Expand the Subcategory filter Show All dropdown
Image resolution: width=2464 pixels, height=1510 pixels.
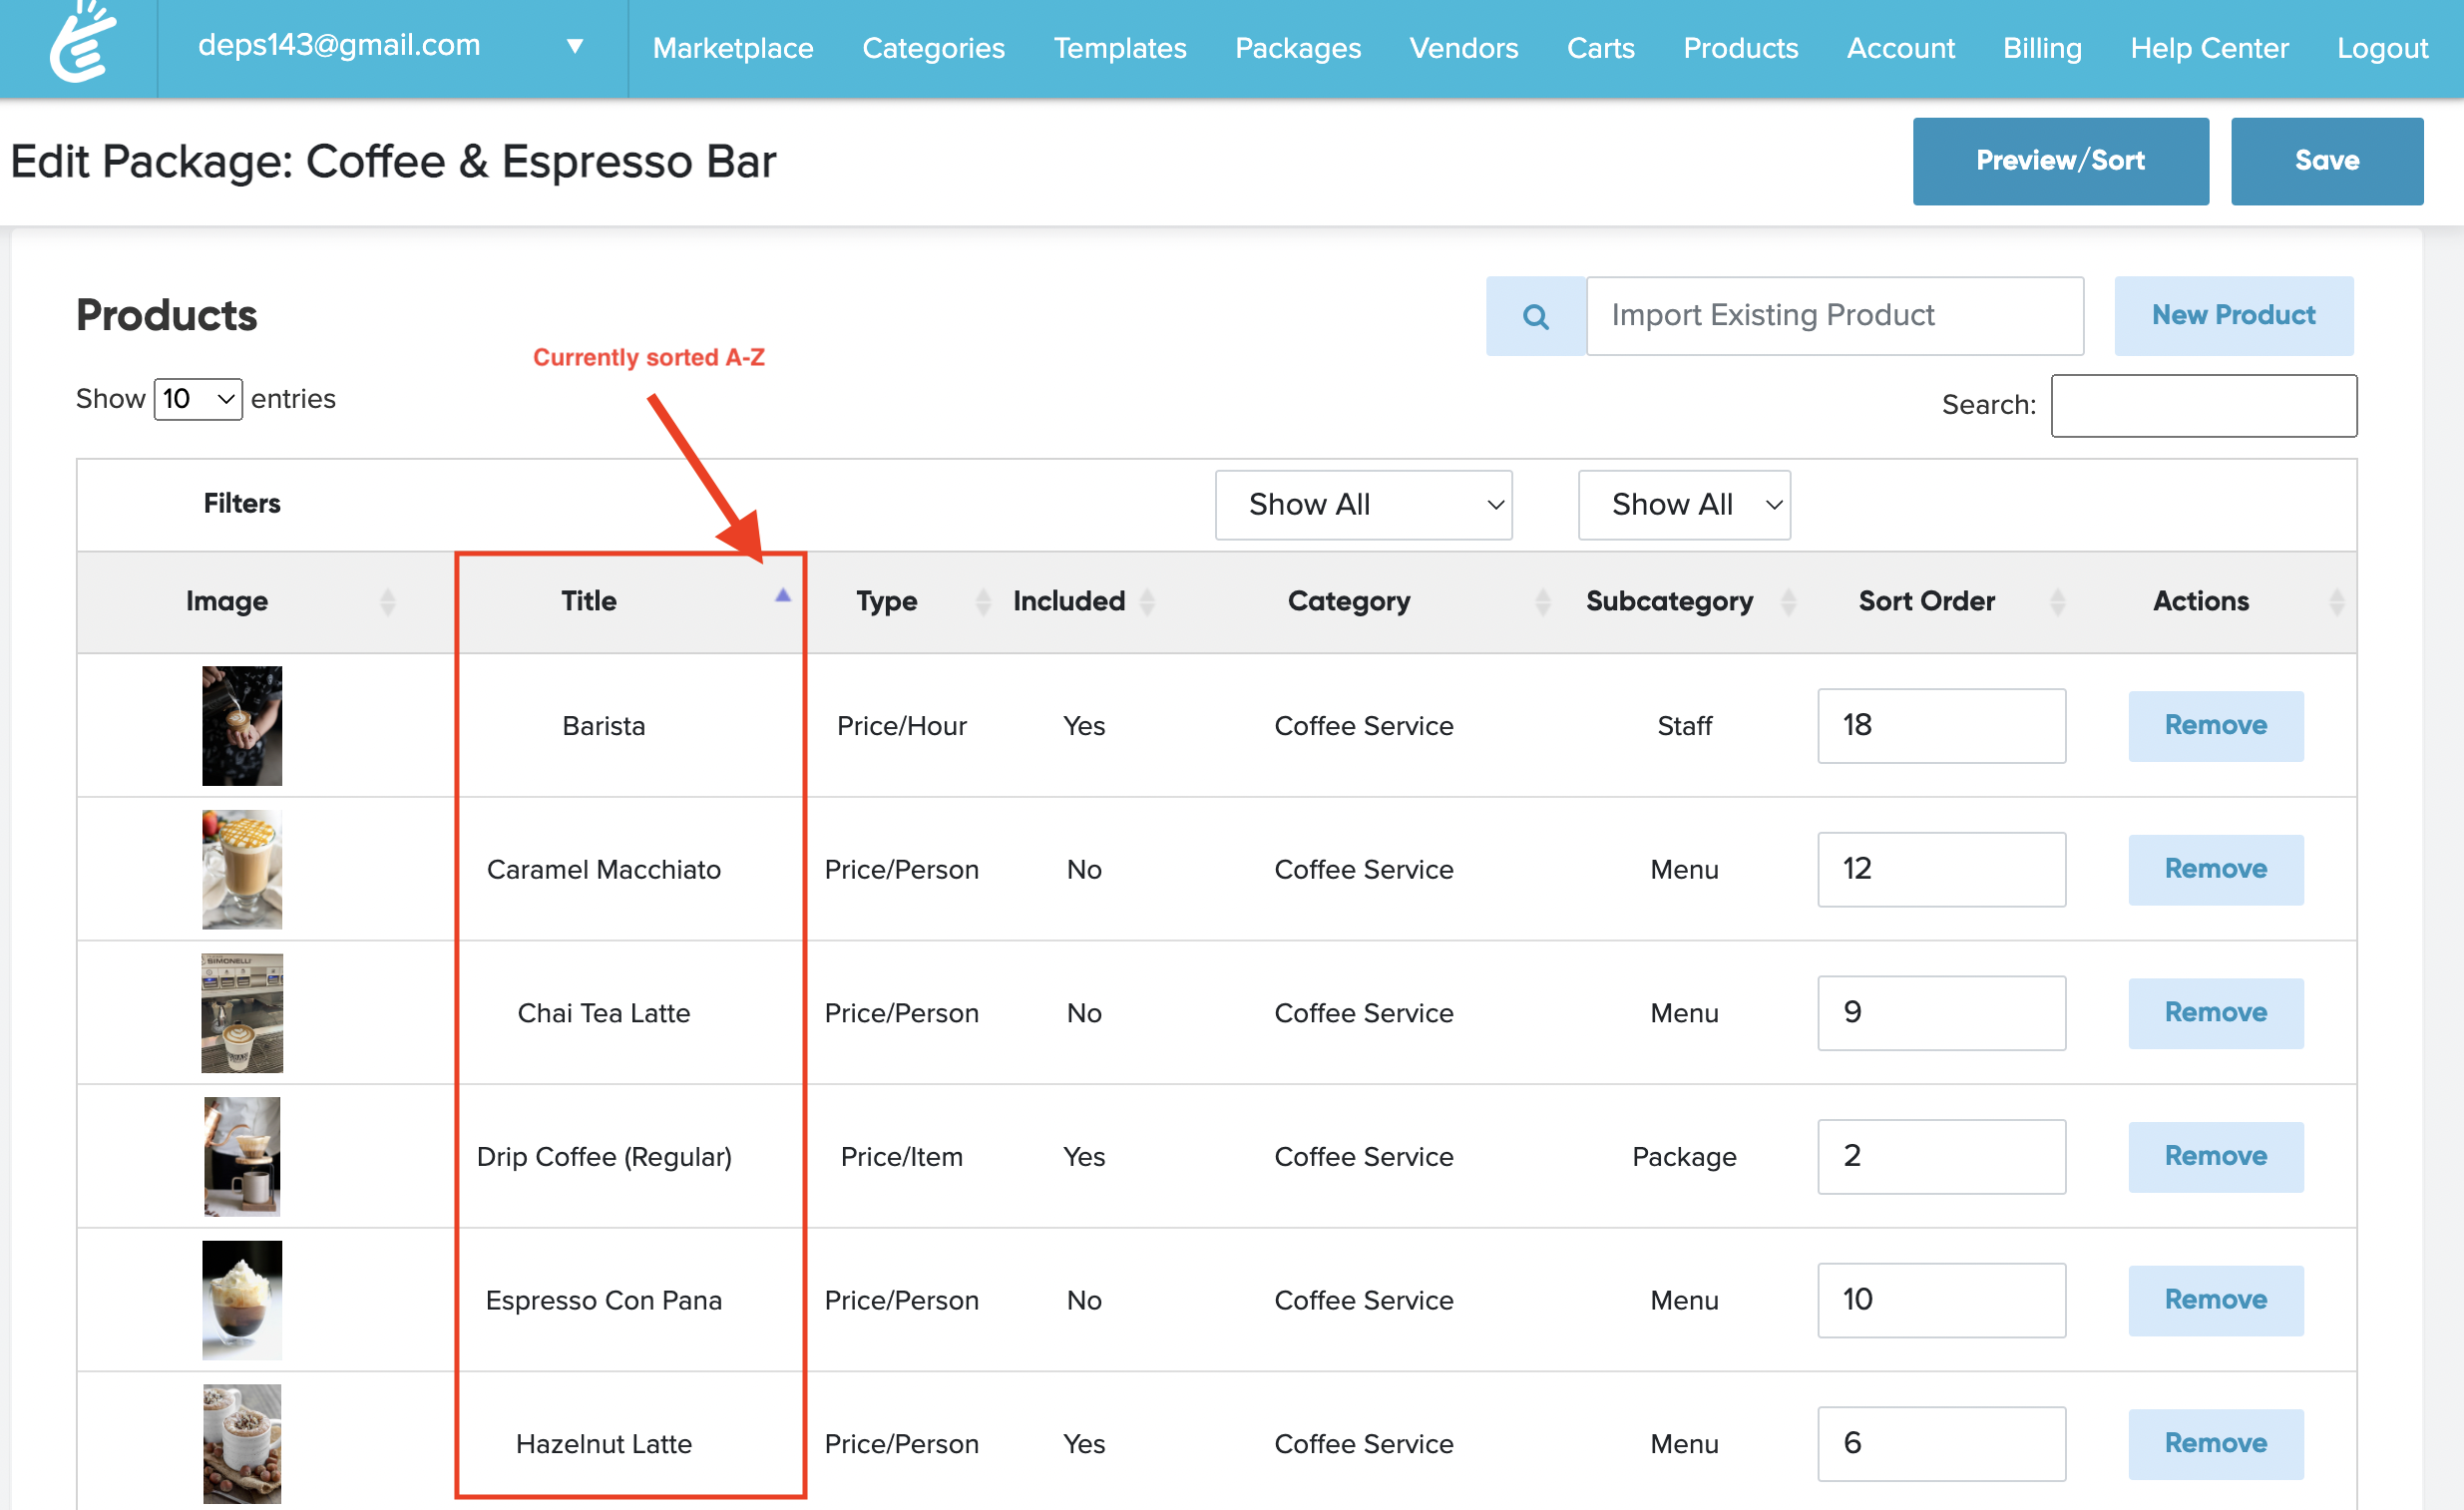pos(1683,505)
